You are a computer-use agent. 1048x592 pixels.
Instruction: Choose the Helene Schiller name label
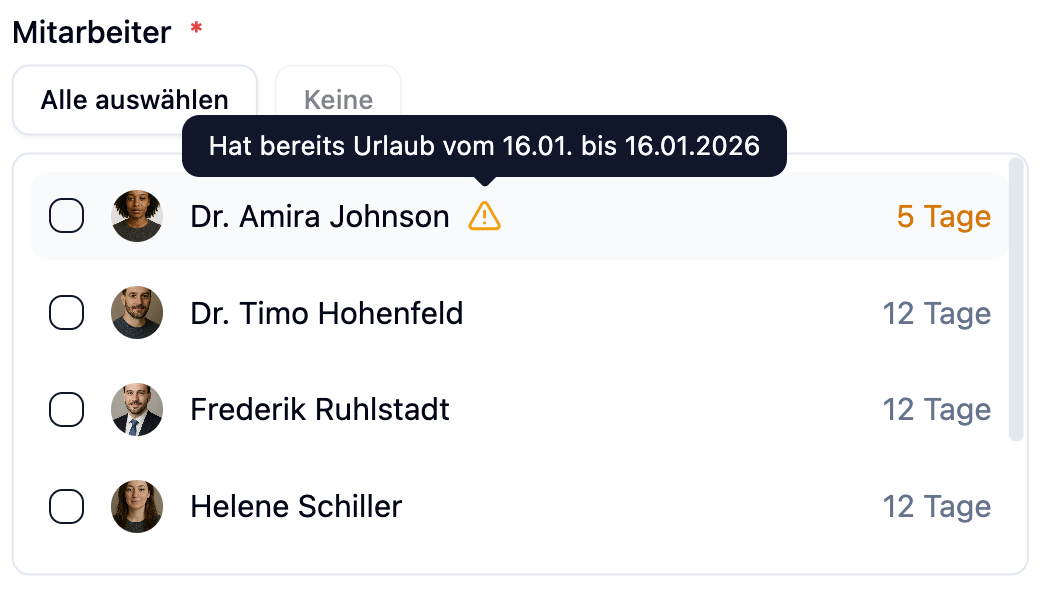coord(296,507)
